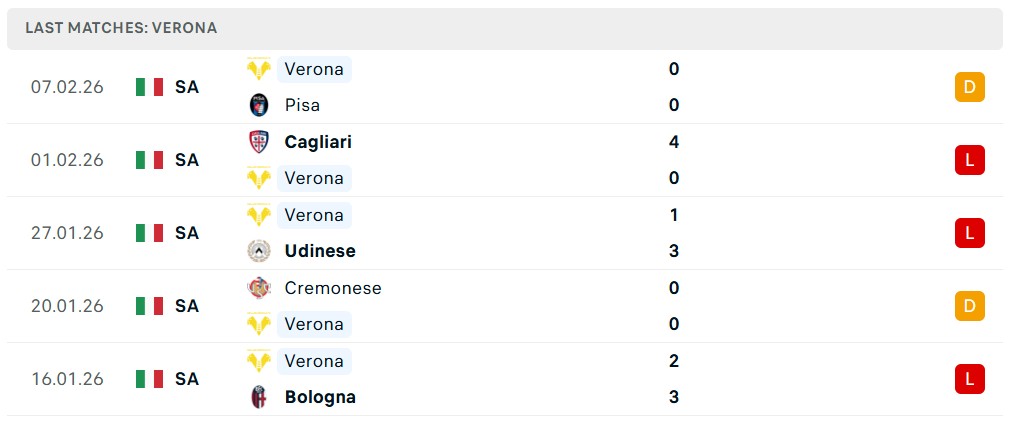The height and width of the screenshot is (421, 1012).
Task: Click the loss badge for Udinese match
Action: (x=969, y=233)
